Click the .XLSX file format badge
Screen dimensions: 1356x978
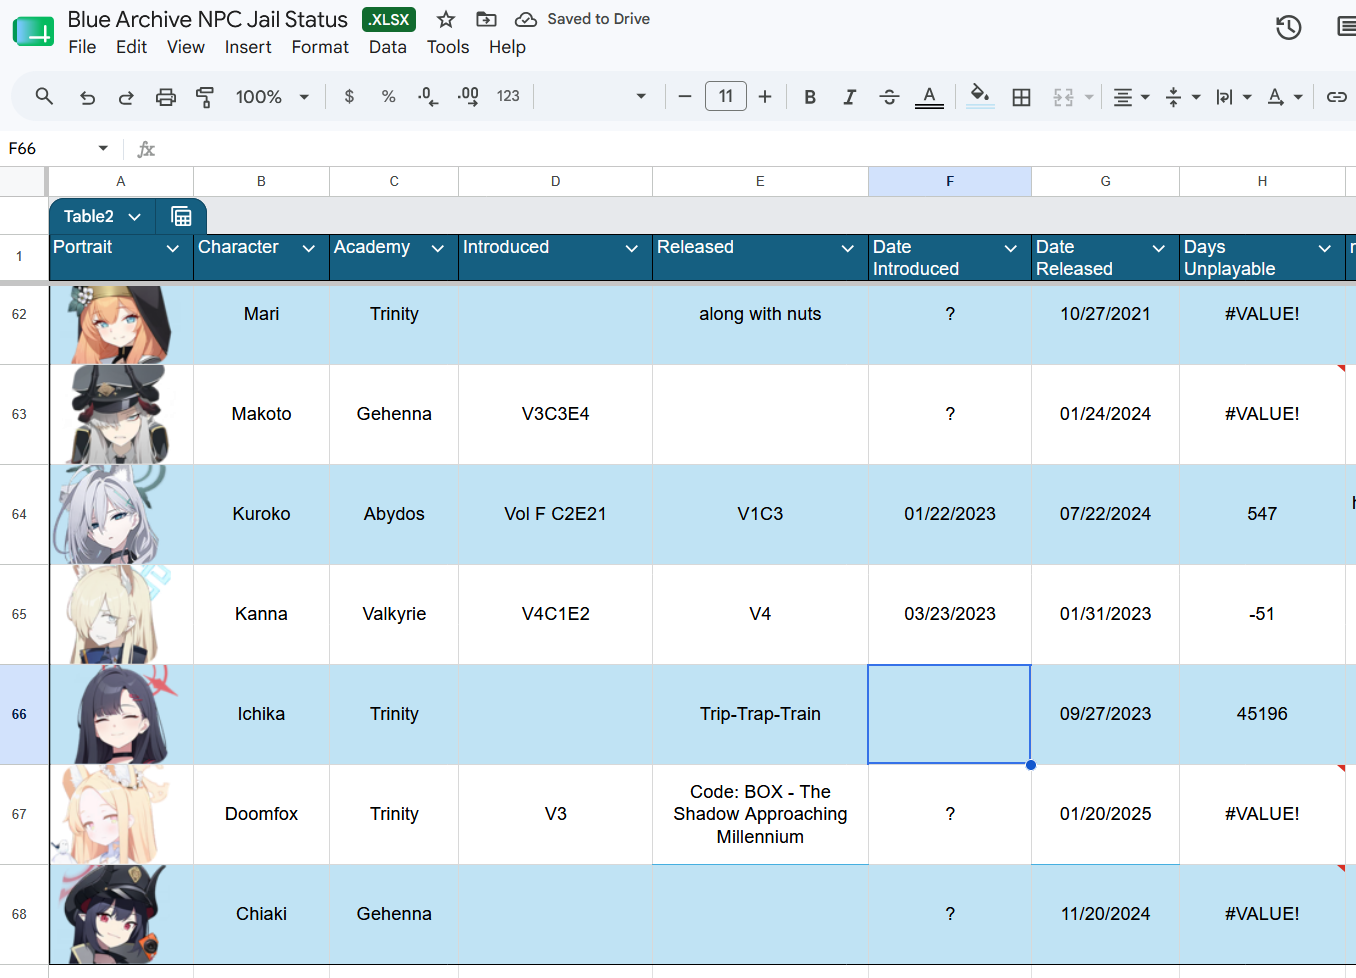coord(389,19)
